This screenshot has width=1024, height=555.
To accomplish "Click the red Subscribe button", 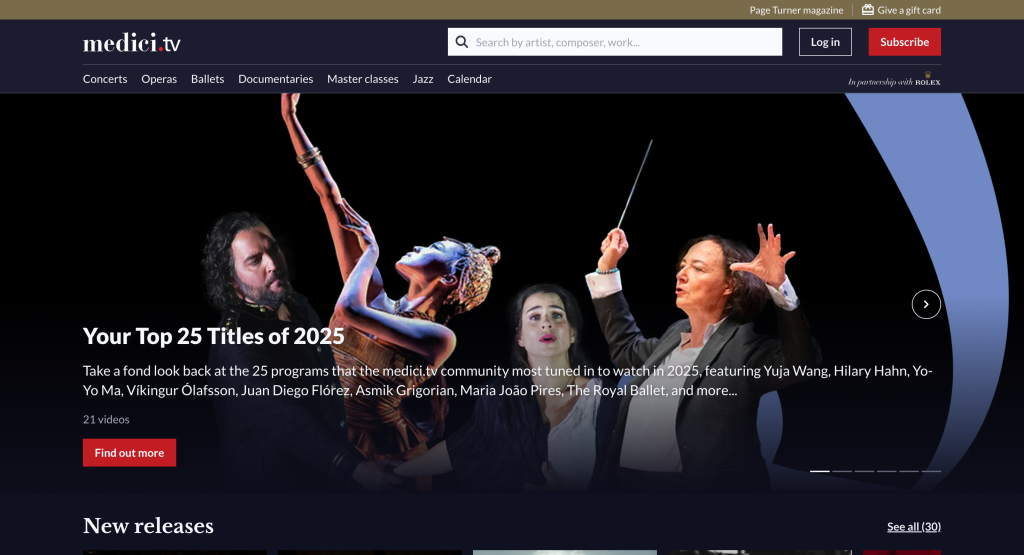I will click(904, 42).
